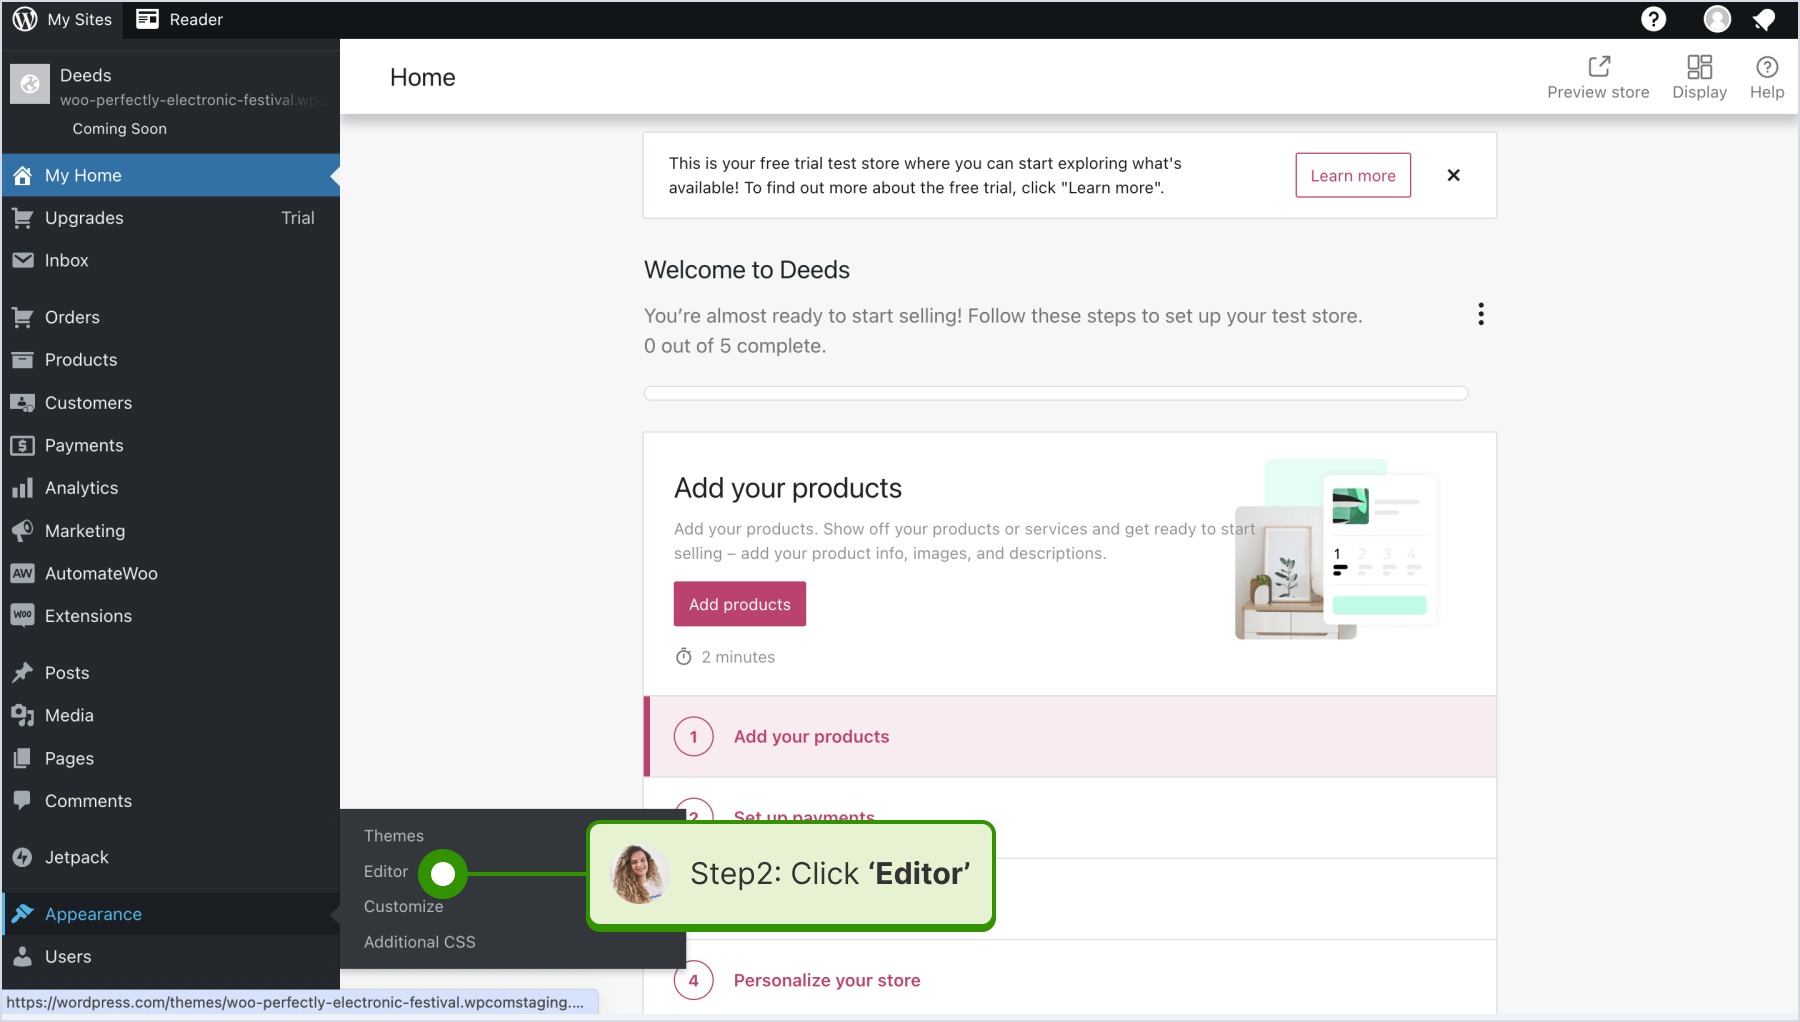Open notifications bell icon in top bar
Viewport: 1800px width, 1022px height.
(1765, 19)
